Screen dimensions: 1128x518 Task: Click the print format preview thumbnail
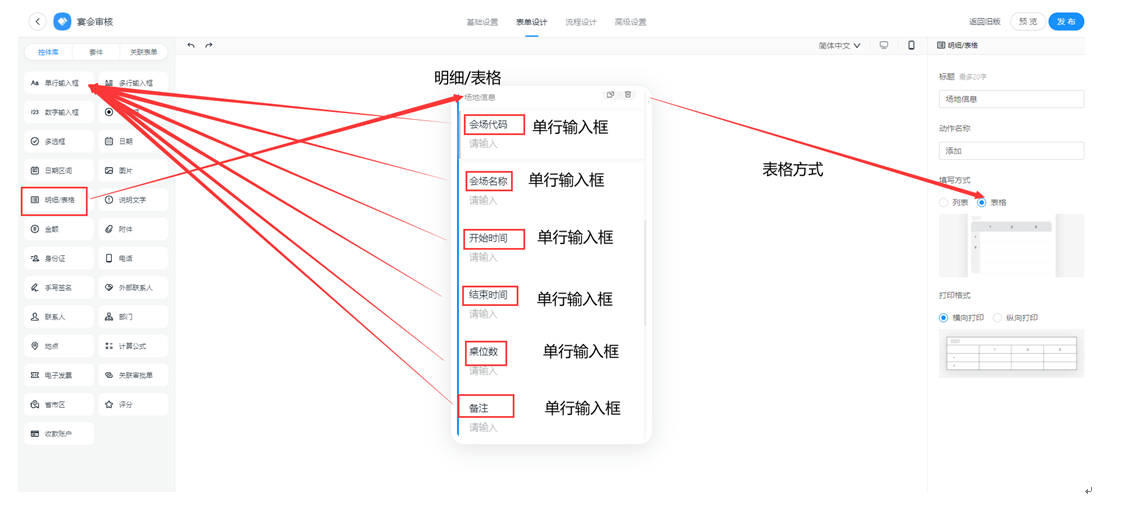coord(1011,353)
